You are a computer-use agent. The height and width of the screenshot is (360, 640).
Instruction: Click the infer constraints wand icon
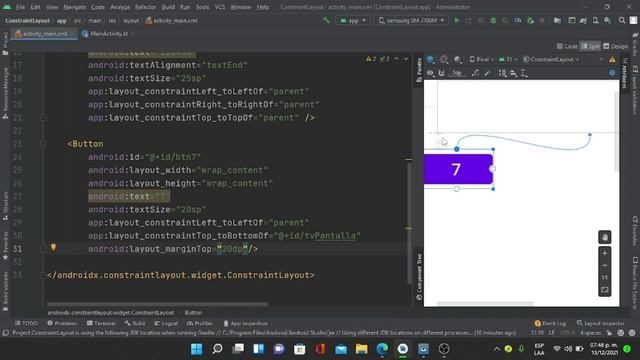tap(487, 73)
